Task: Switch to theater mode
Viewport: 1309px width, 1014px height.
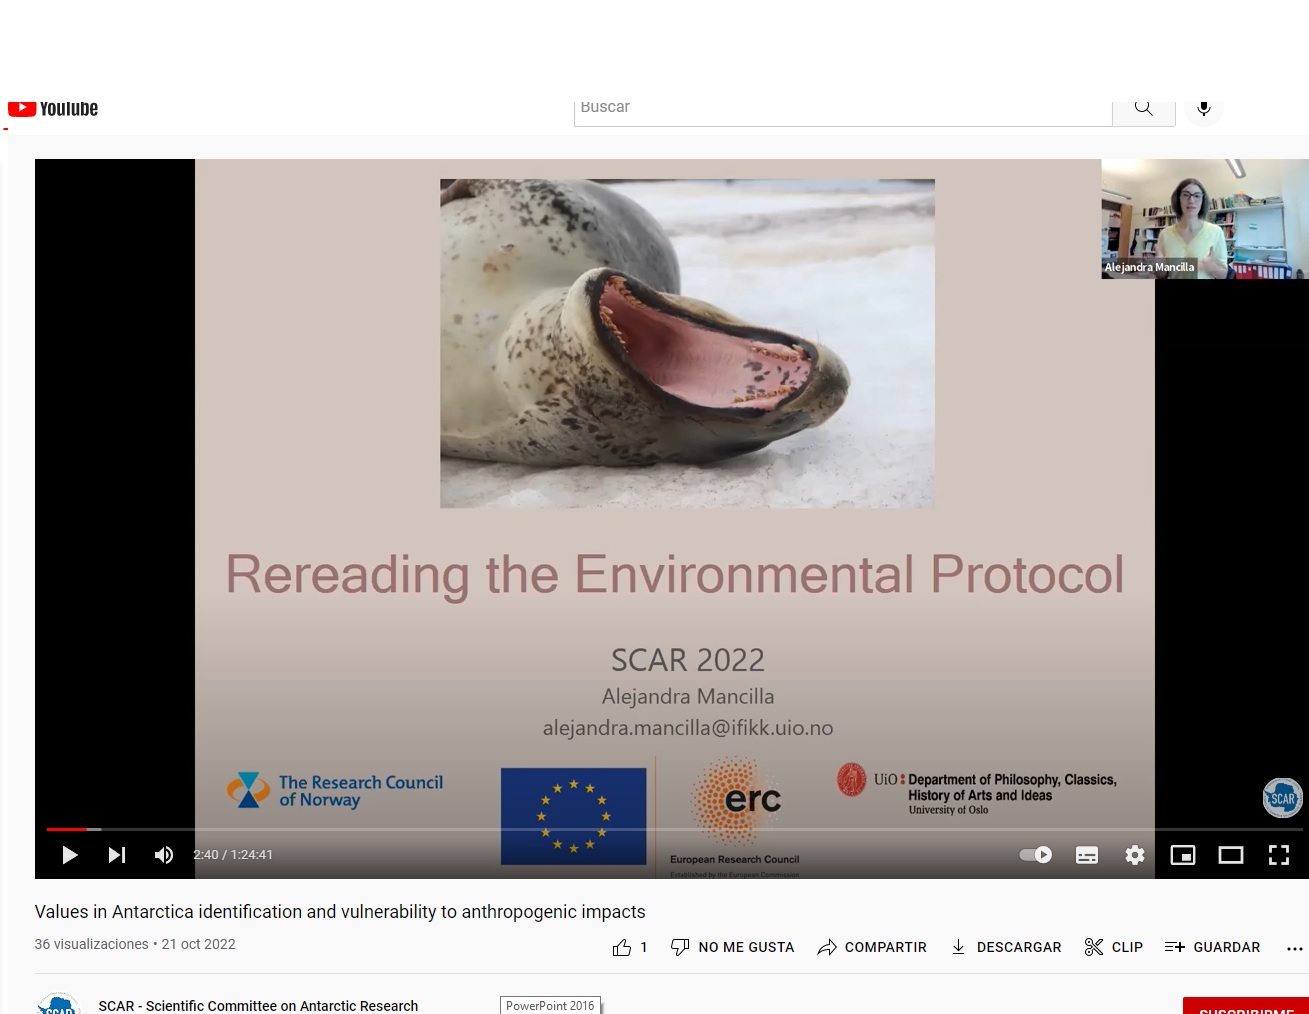Action: coord(1231,855)
